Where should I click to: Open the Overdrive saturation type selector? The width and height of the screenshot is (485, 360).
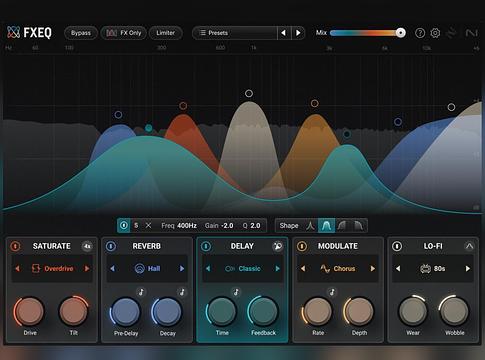pos(52,269)
